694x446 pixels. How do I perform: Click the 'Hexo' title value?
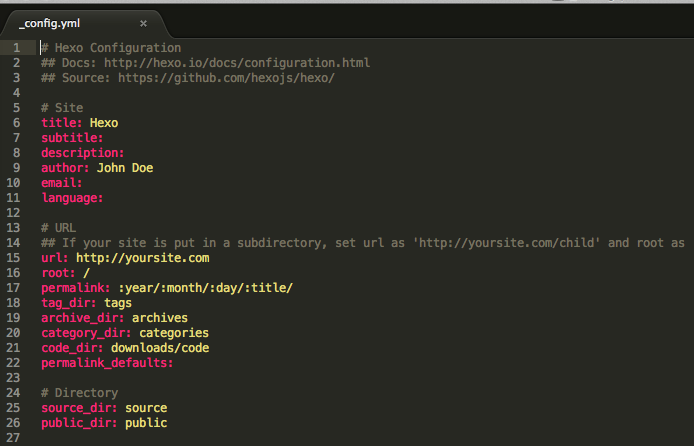(104, 123)
